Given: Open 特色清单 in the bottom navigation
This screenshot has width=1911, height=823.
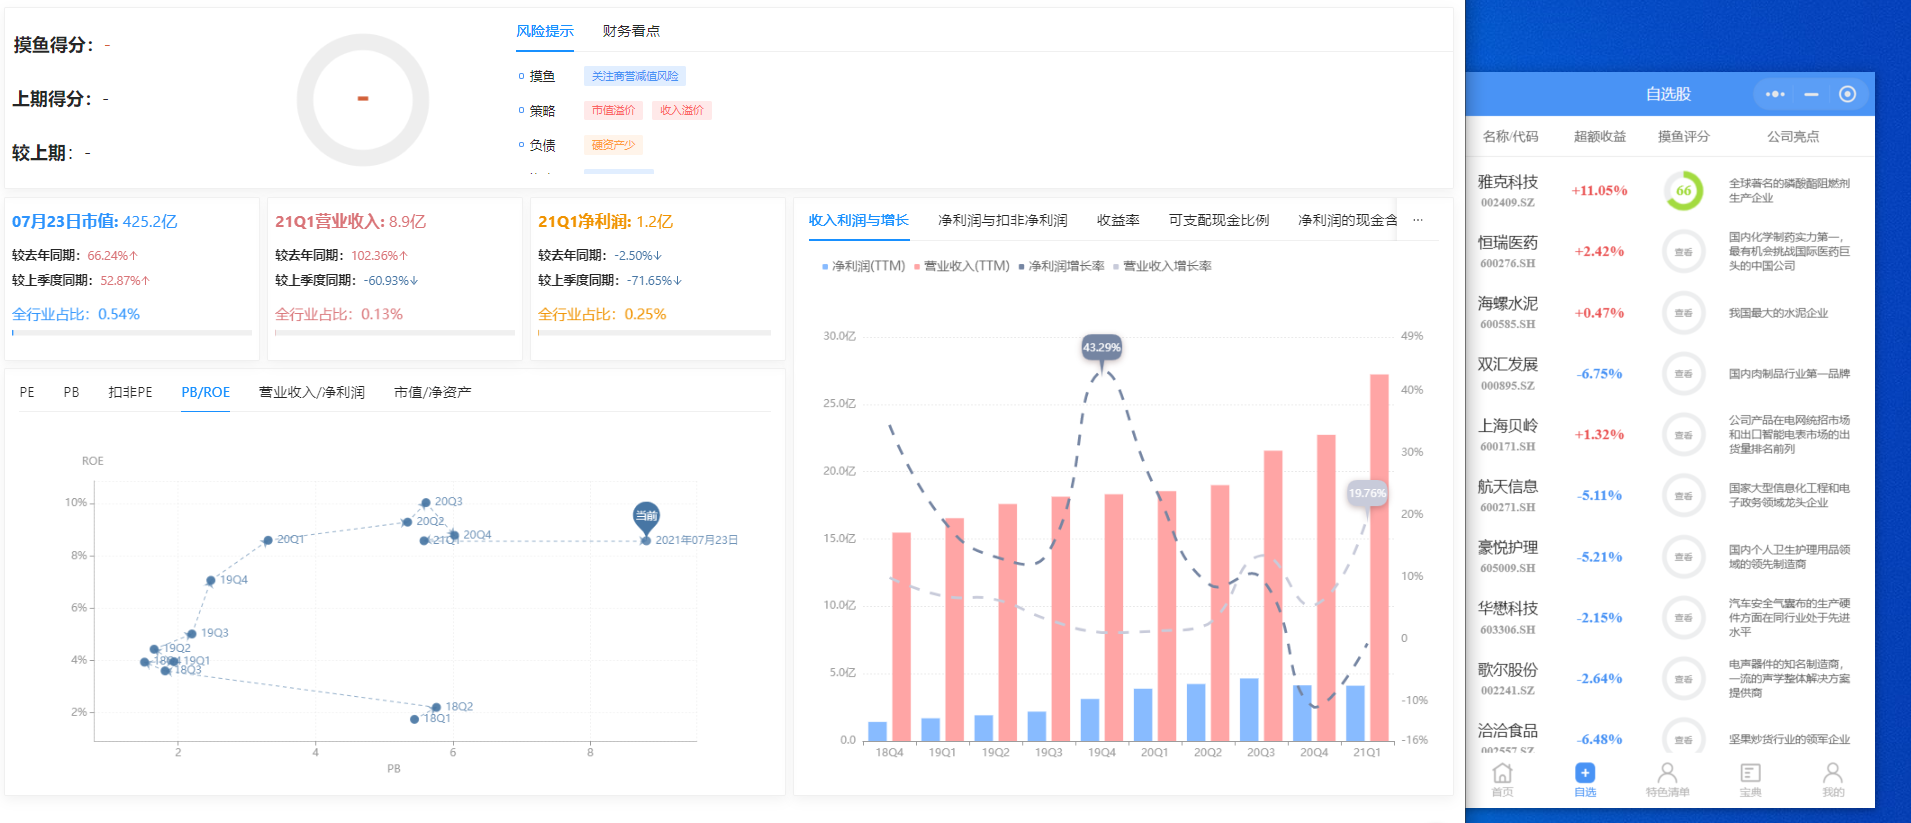Looking at the screenshot, I should click(1667, 780).
